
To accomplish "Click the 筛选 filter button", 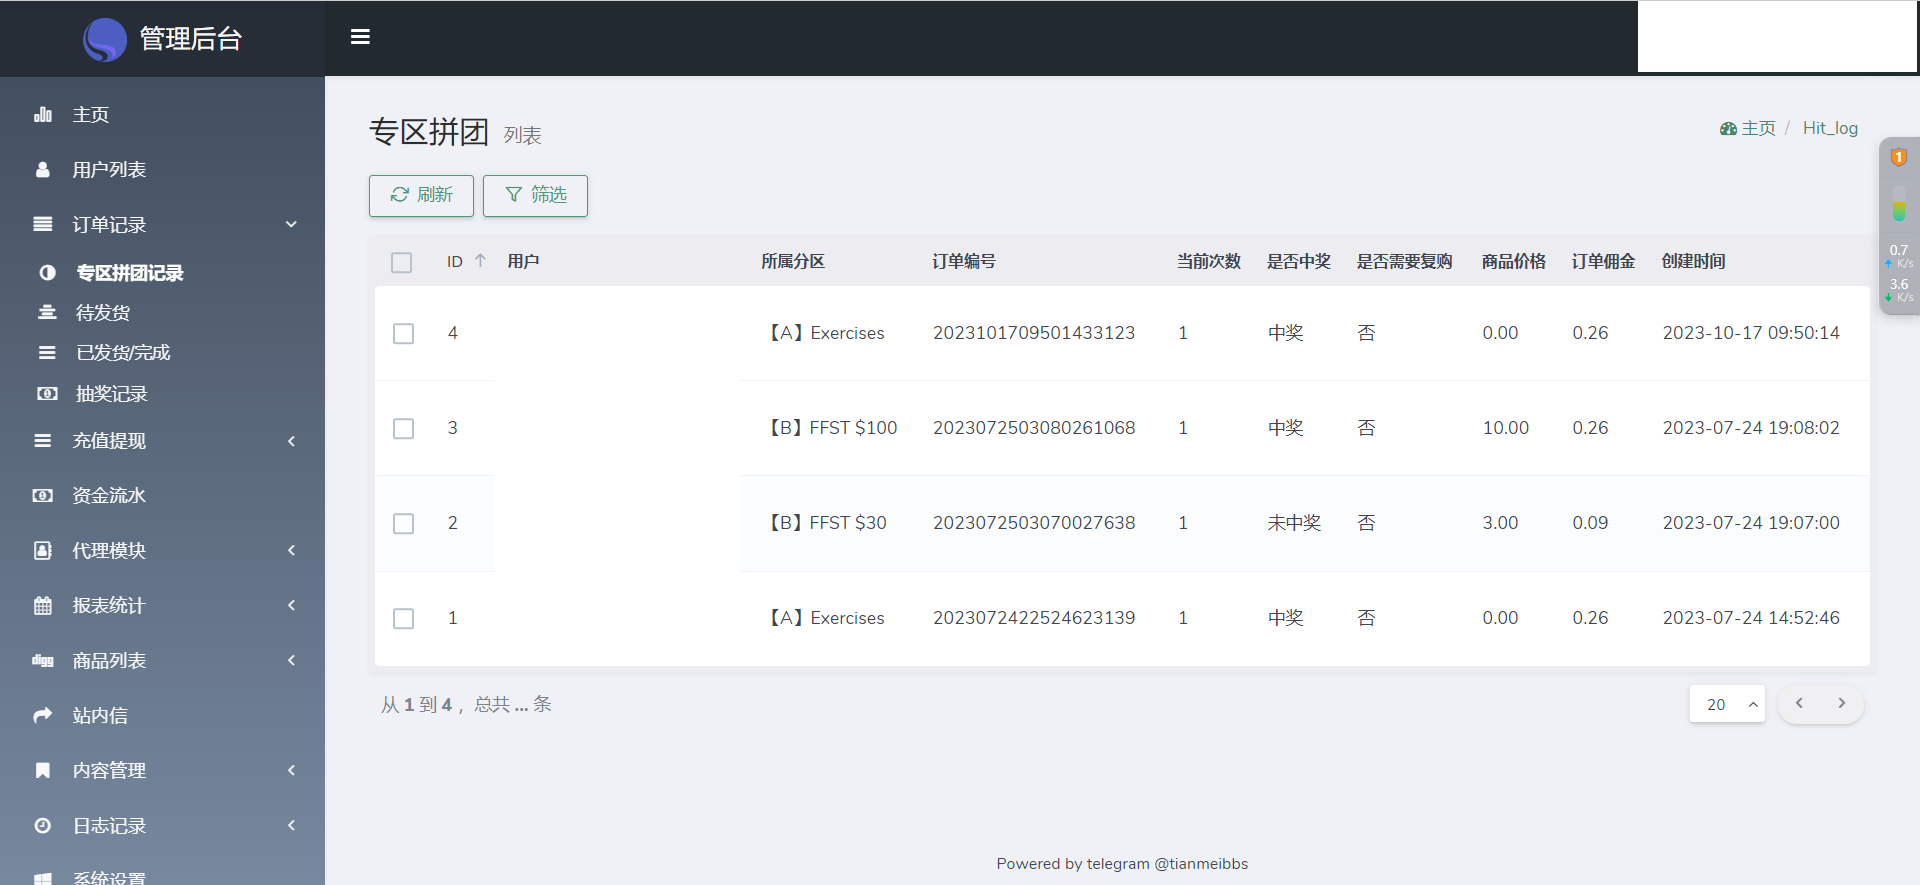I will tap(535, 196).
